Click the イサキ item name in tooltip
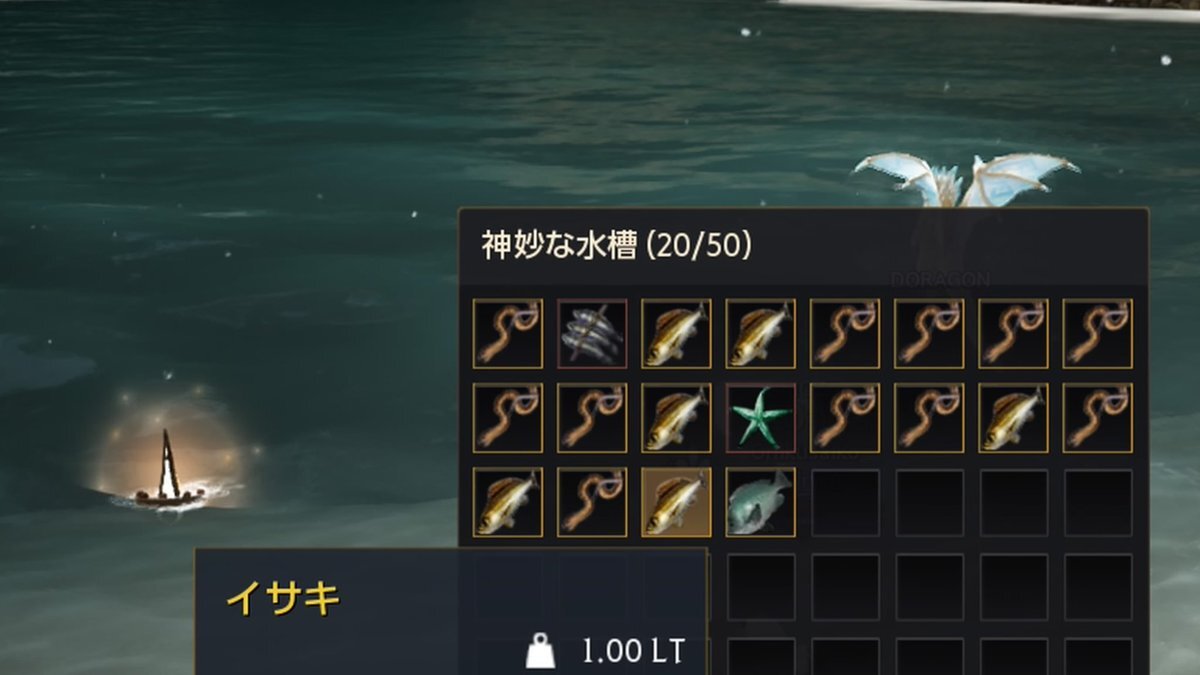Screen dimensions: 1200x675 click(x=284, y=599)
